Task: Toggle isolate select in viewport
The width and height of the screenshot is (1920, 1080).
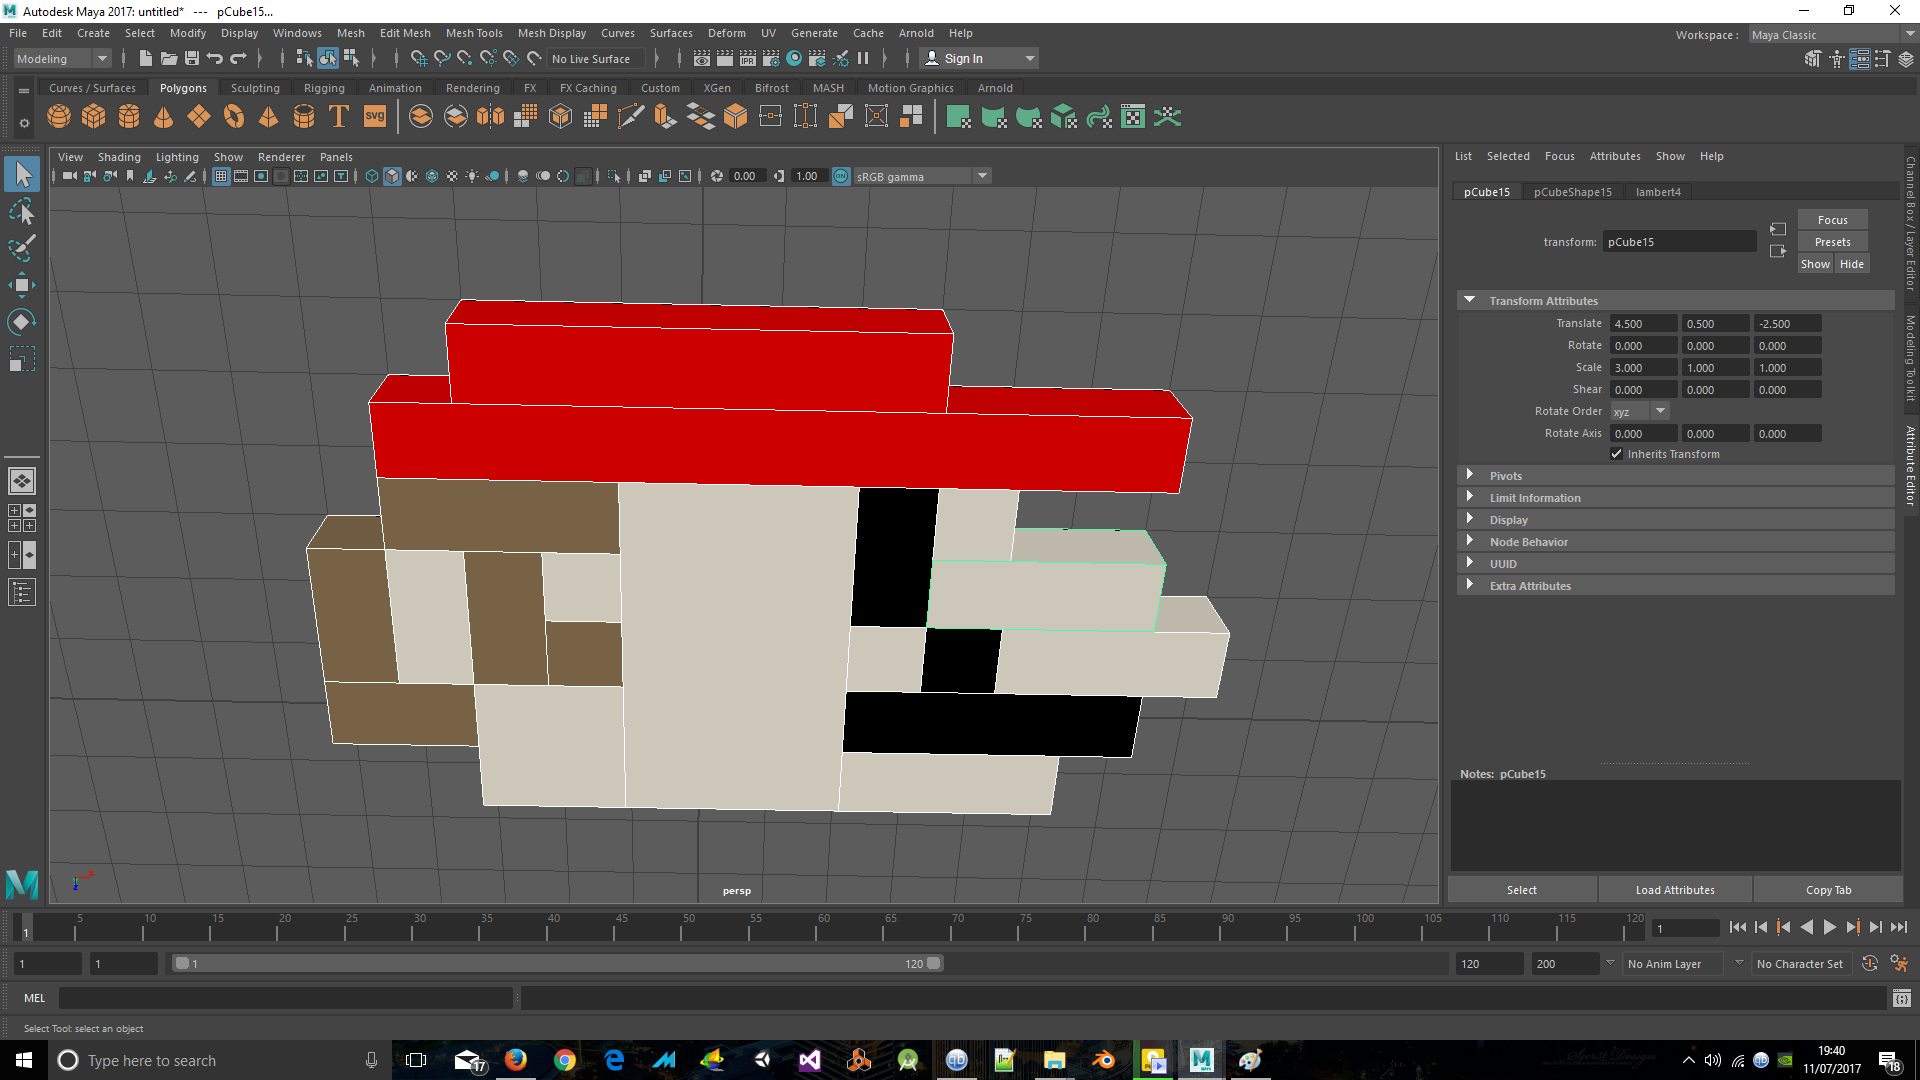Action: (x=614, y=176)
